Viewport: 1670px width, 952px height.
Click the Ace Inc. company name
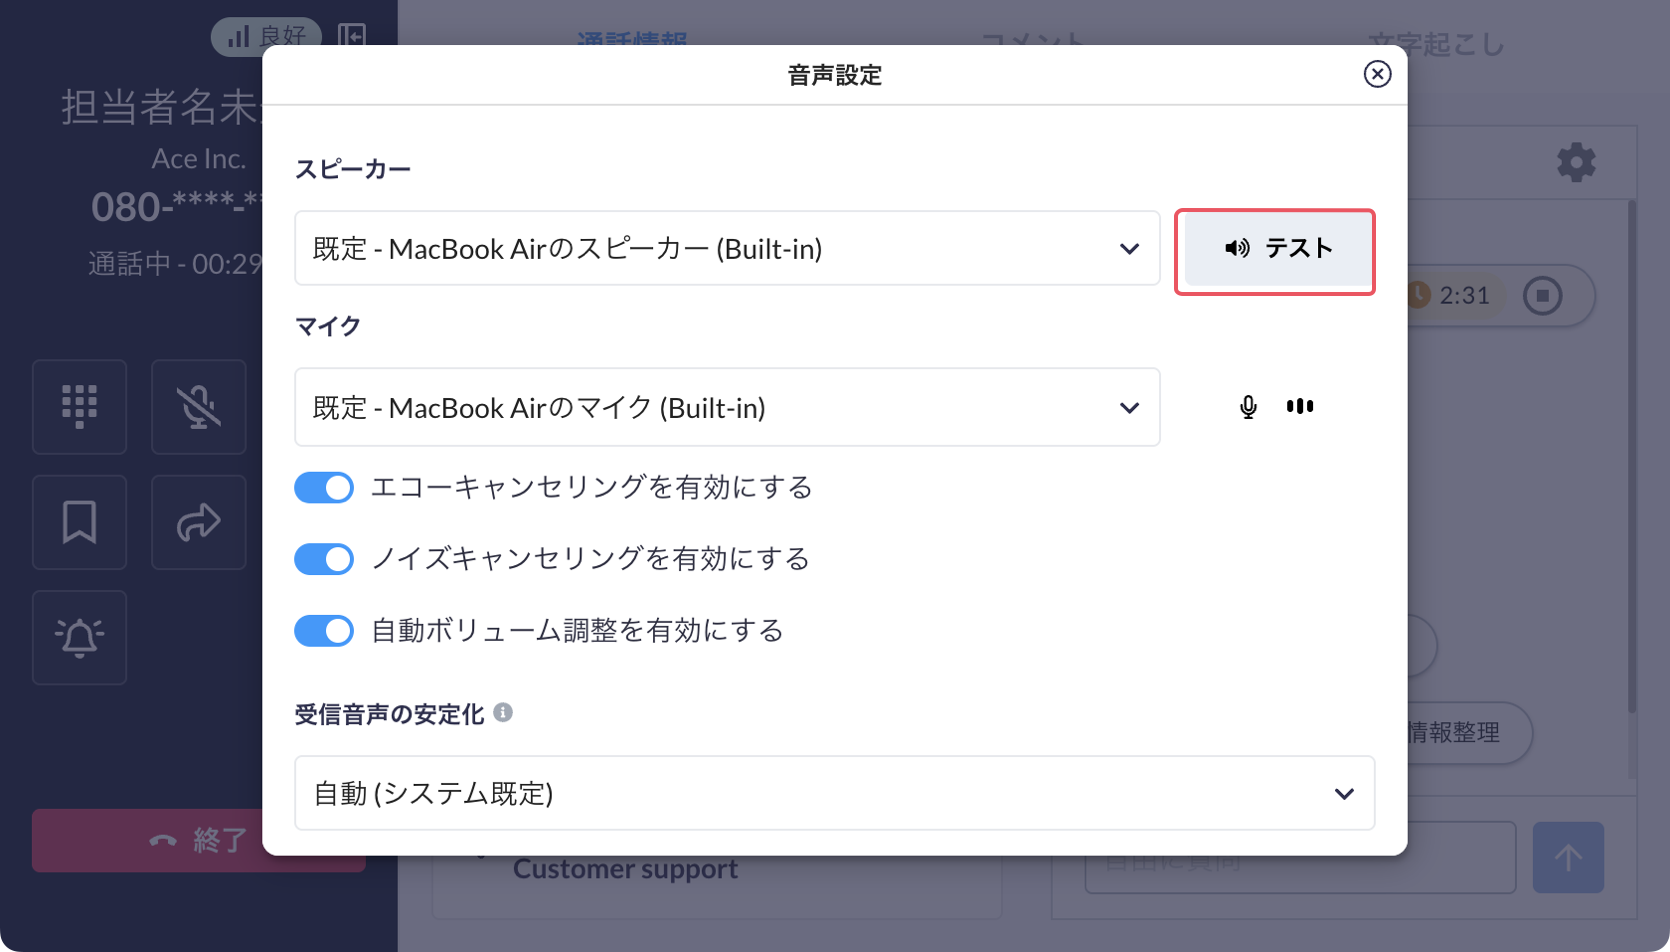(198, 159)
